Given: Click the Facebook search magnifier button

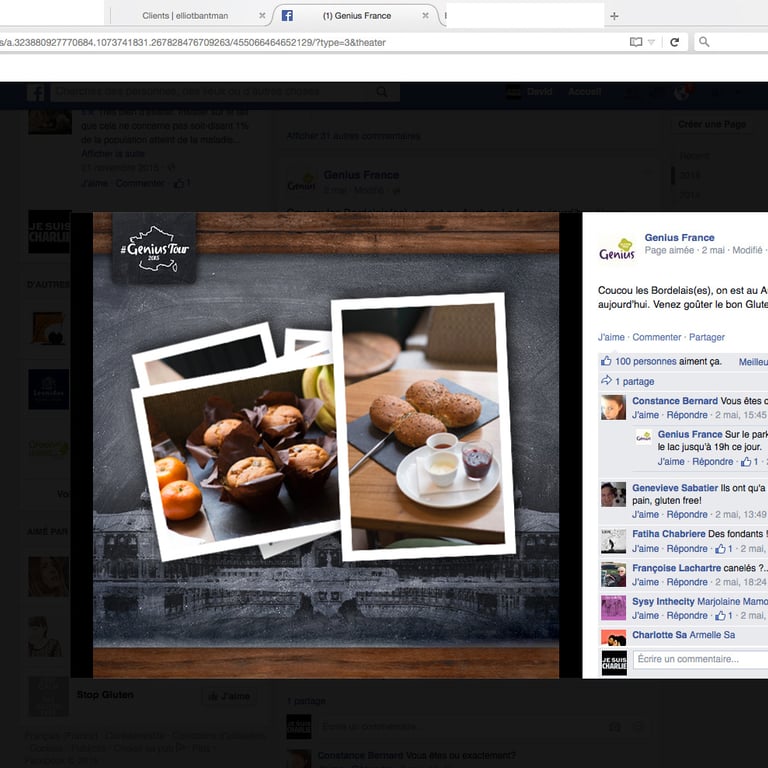Looking at the screenshot, I should pos(382,92).
